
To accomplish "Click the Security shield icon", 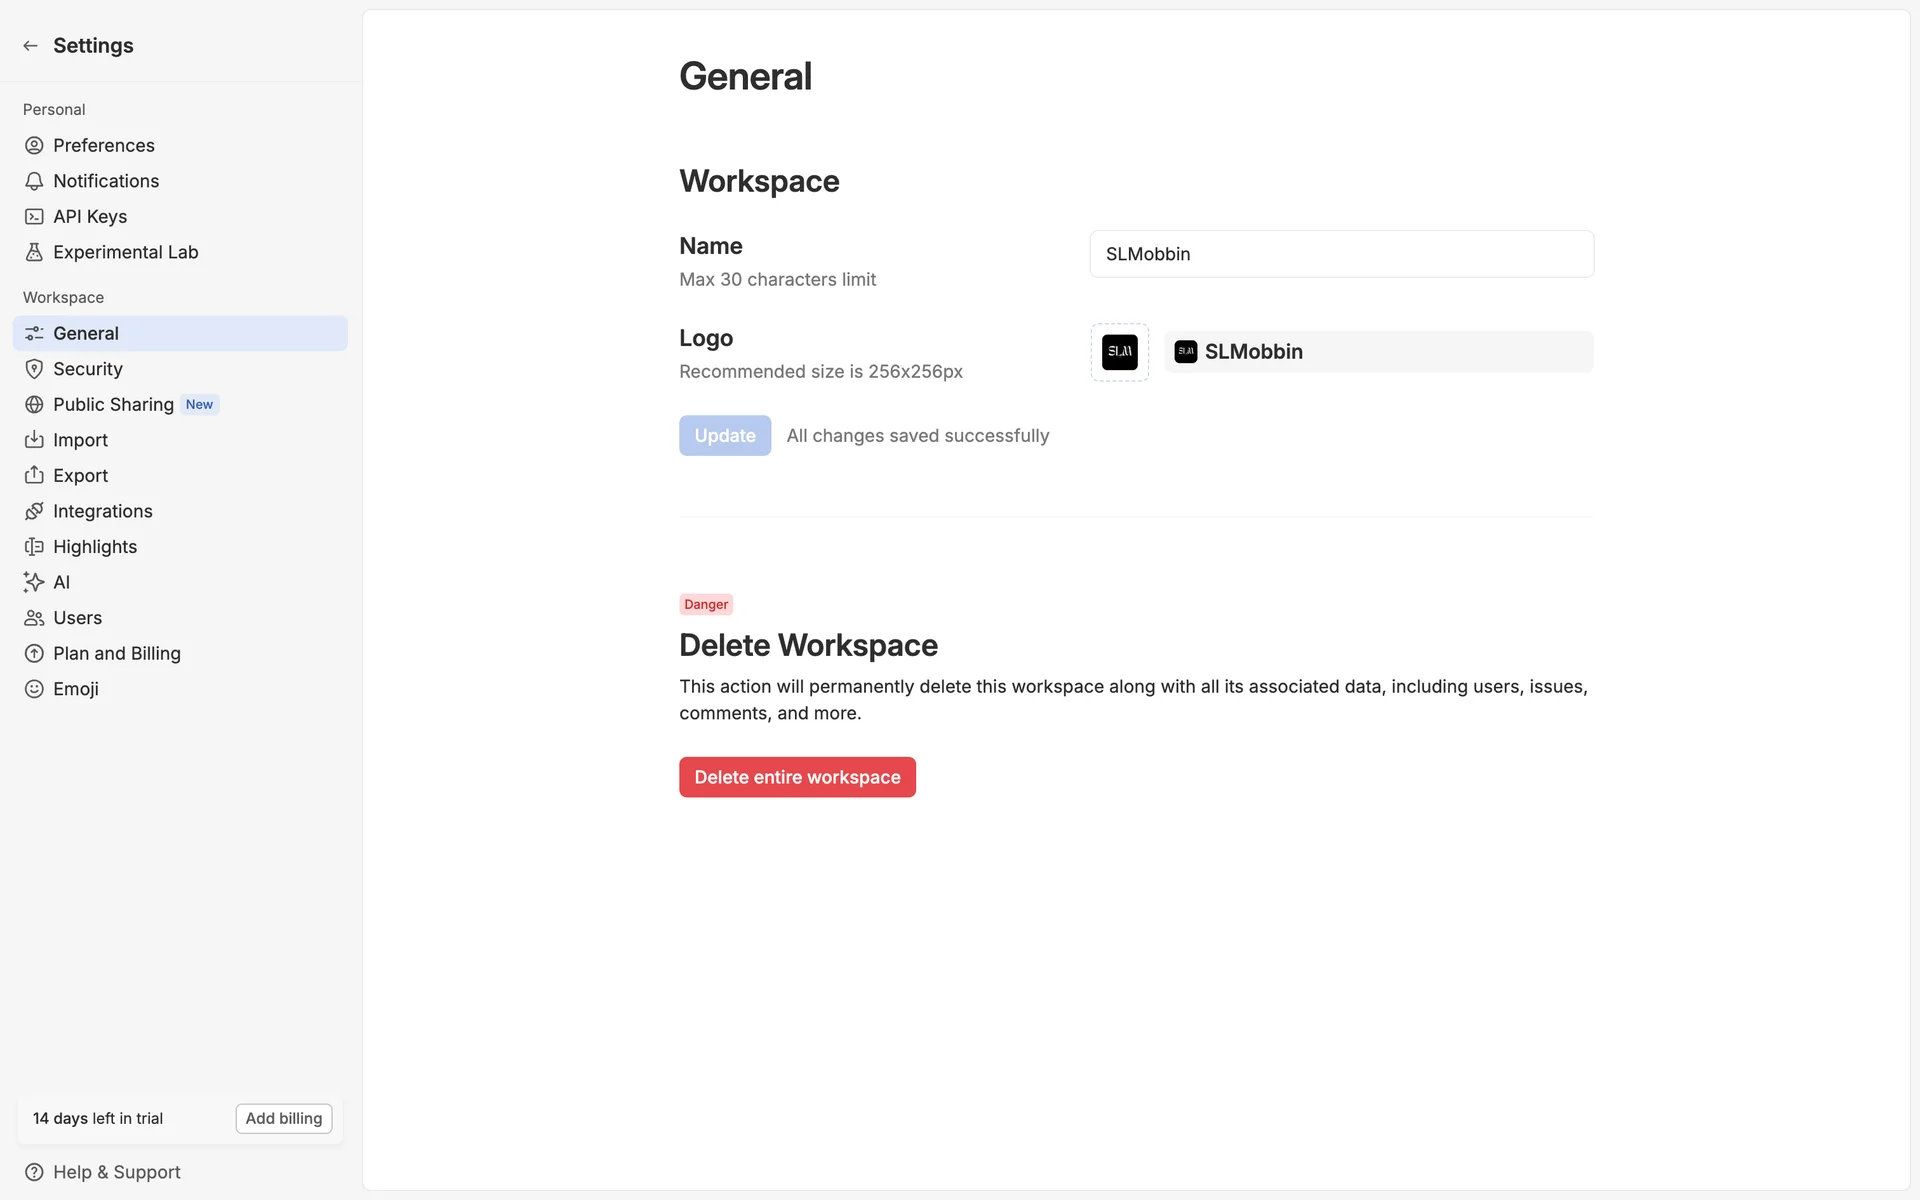I will pos(34,369).
